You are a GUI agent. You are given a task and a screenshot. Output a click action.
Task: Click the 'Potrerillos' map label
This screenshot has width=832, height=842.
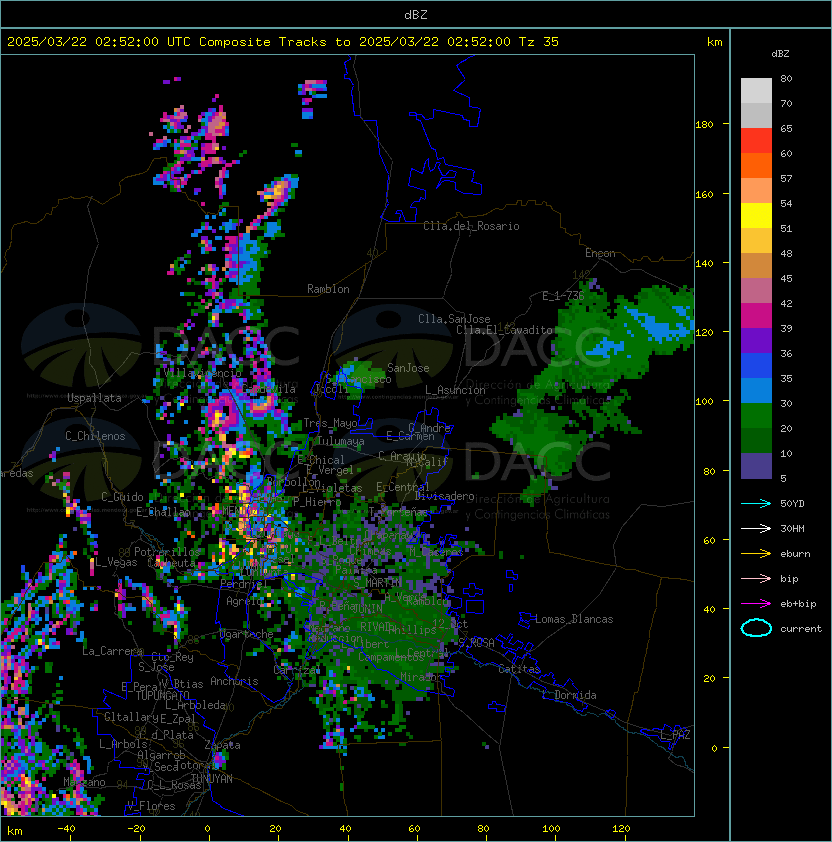tap(167, 551)
